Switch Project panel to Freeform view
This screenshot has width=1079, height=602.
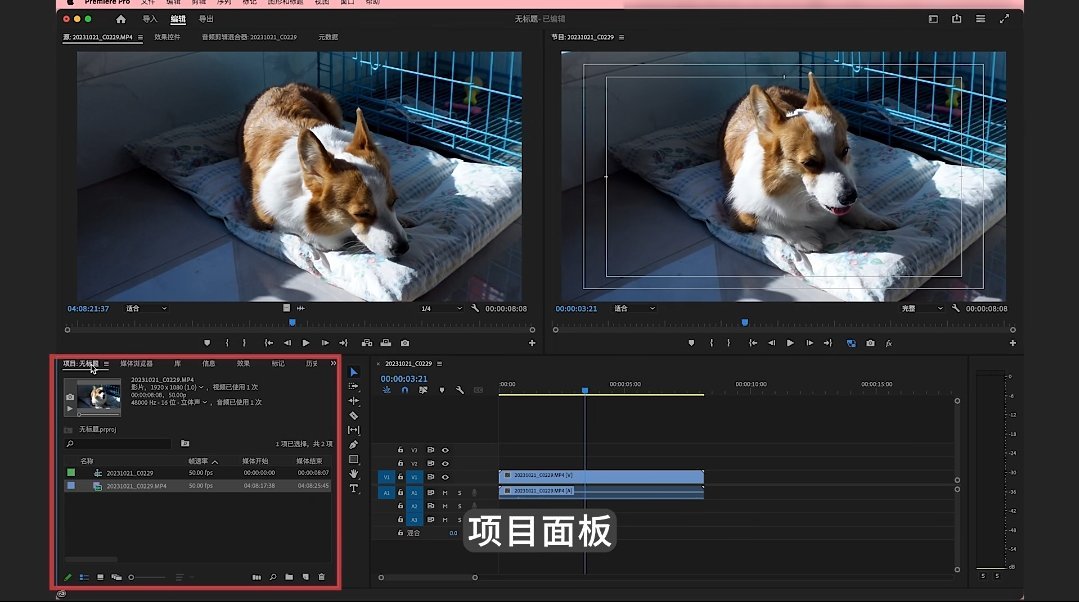coord(116,577)
